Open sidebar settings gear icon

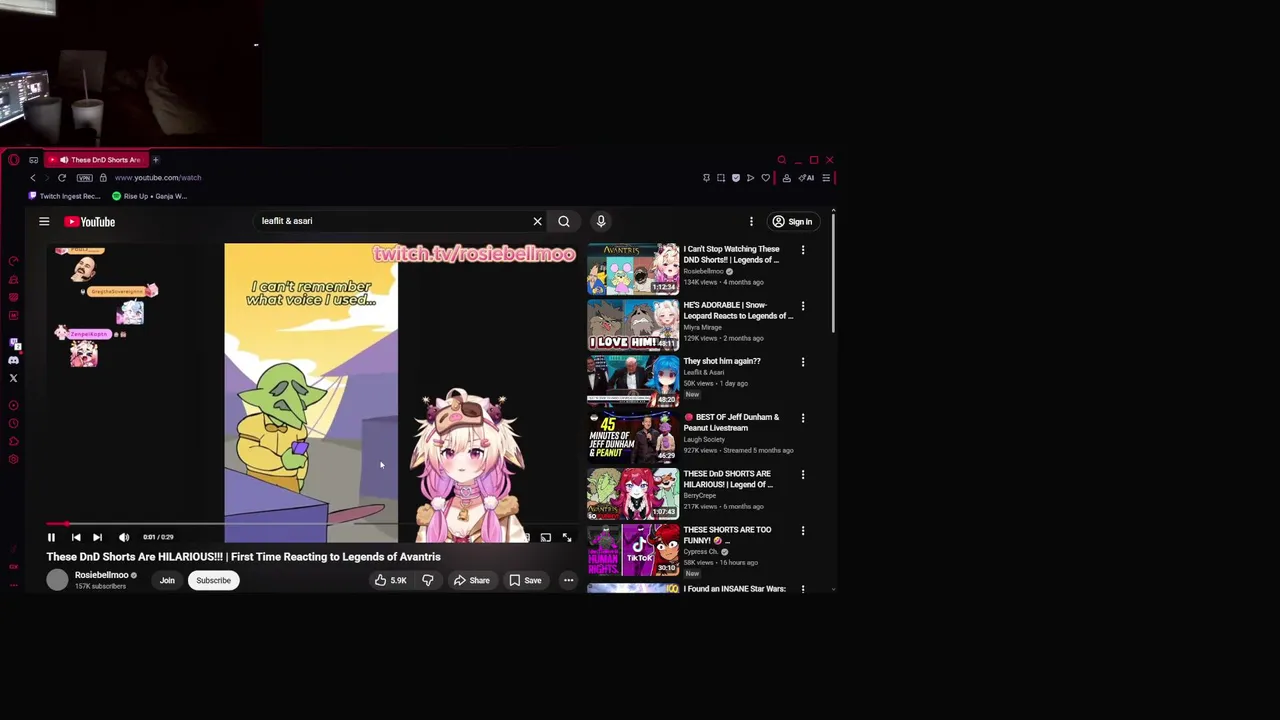(x=13, y=460)
